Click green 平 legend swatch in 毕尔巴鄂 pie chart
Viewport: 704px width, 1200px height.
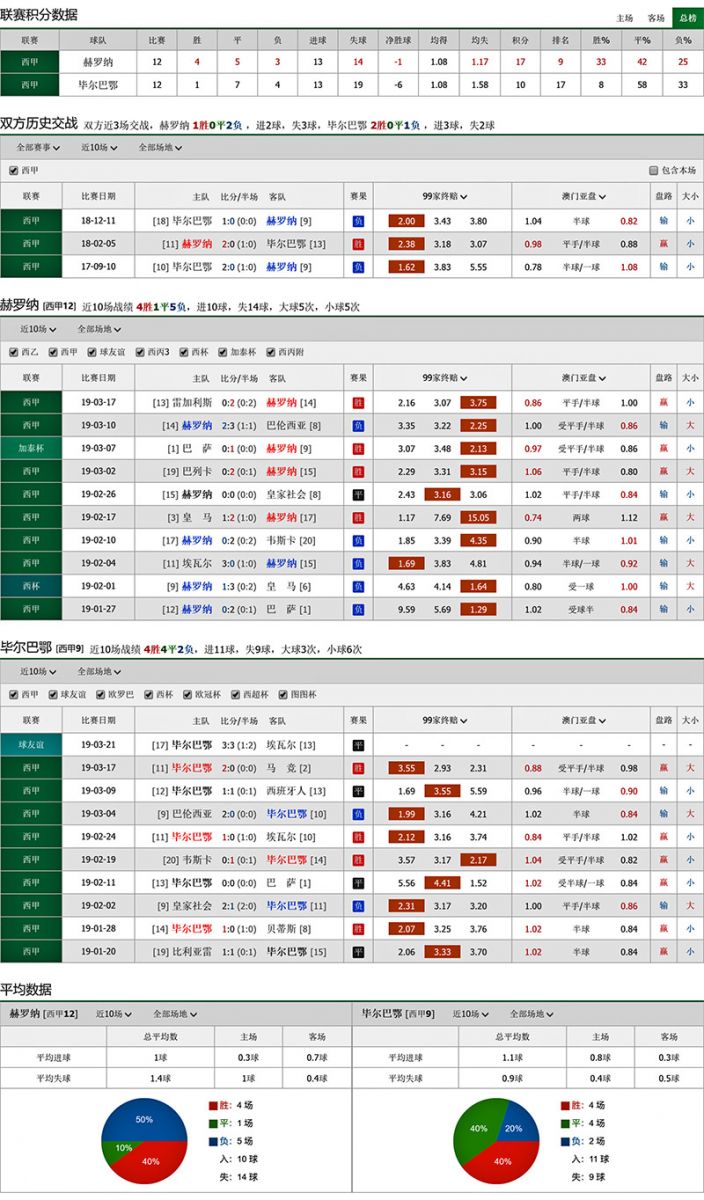[565, 1123]
